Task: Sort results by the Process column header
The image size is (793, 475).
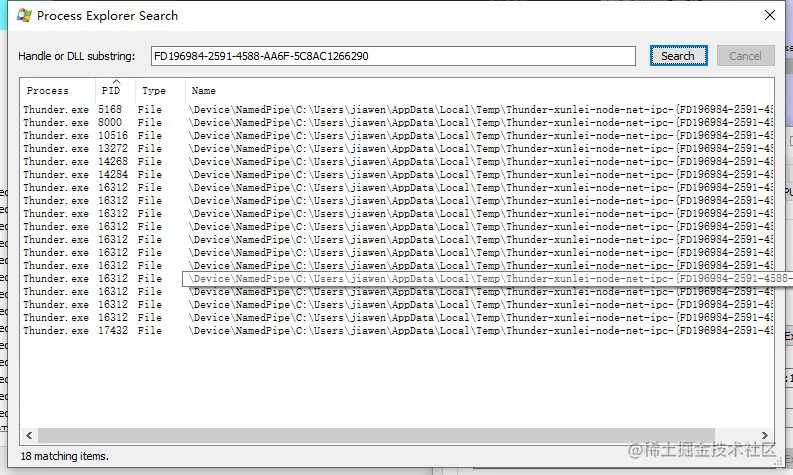Action: coord(58,91)
